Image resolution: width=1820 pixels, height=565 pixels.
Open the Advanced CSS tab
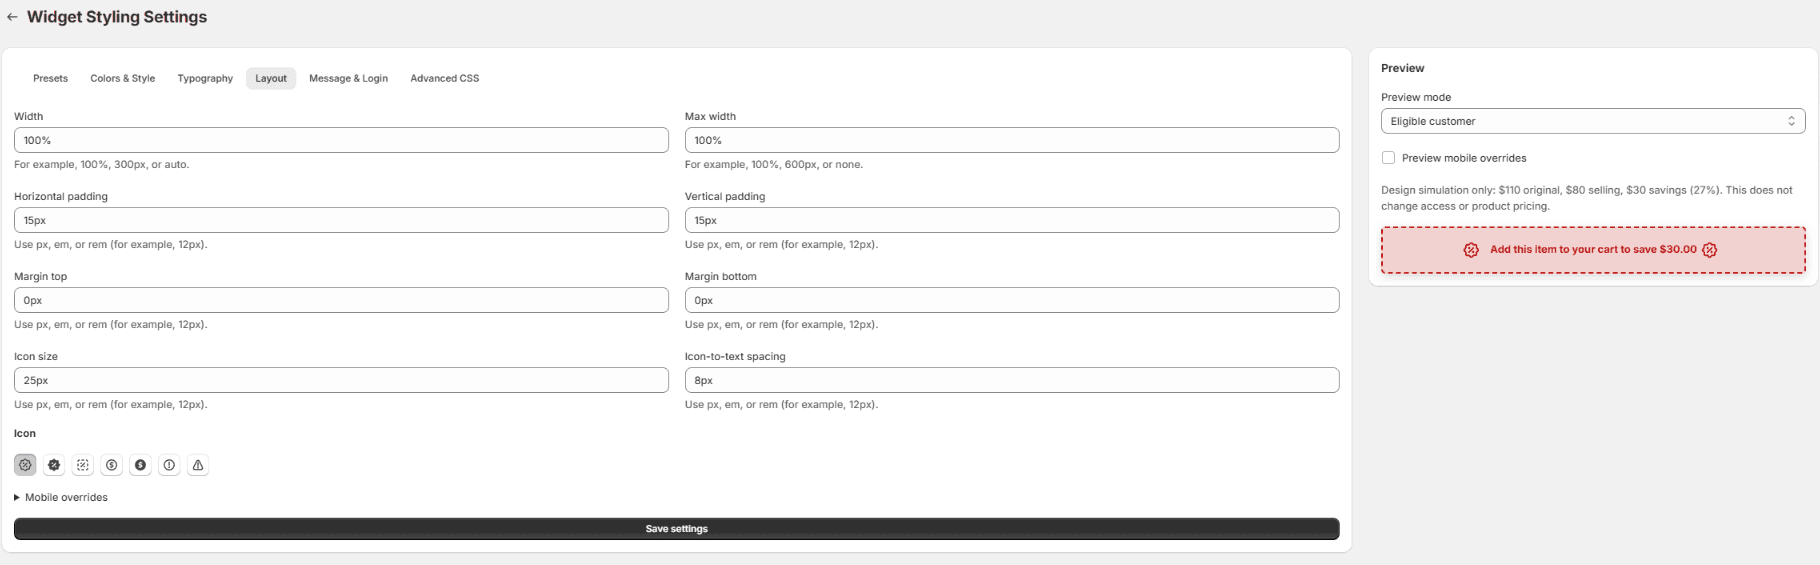(445, 78)
